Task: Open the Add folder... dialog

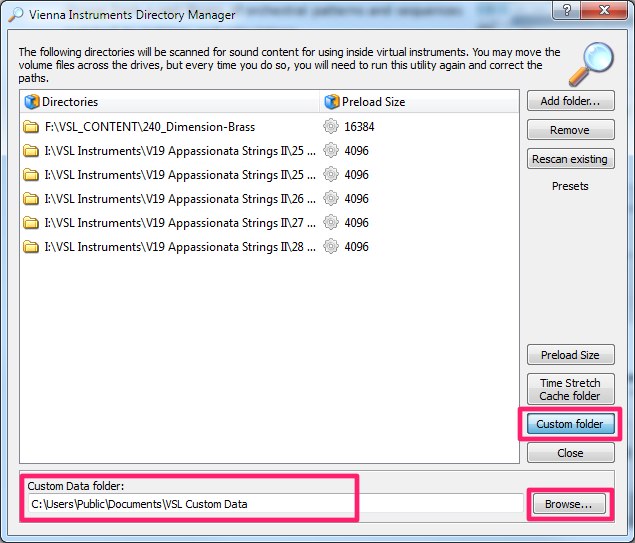Action: [x=571, y=101]
